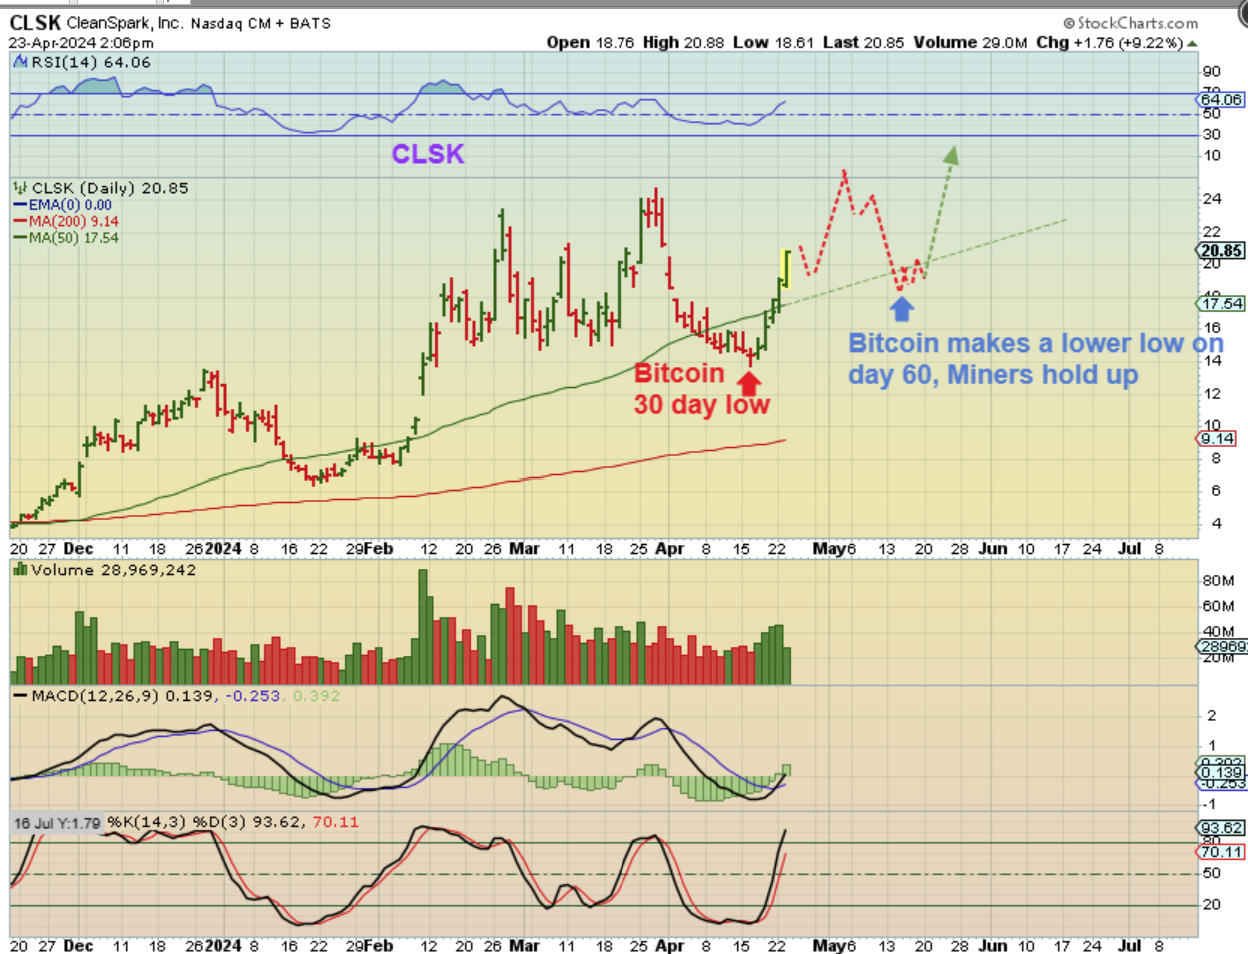Screen dimensions: 1248x954
Task: Click the 16 Jul Y:1.79 cursor readout
Action: [57, 823]
